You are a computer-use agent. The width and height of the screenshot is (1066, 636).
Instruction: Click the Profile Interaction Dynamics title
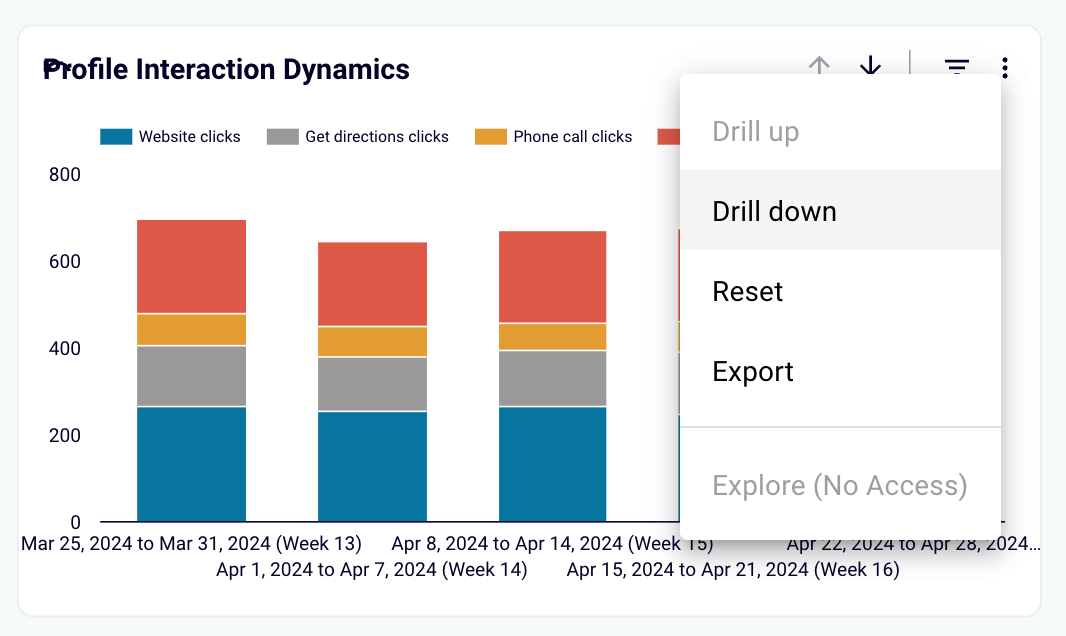point(226,69)
